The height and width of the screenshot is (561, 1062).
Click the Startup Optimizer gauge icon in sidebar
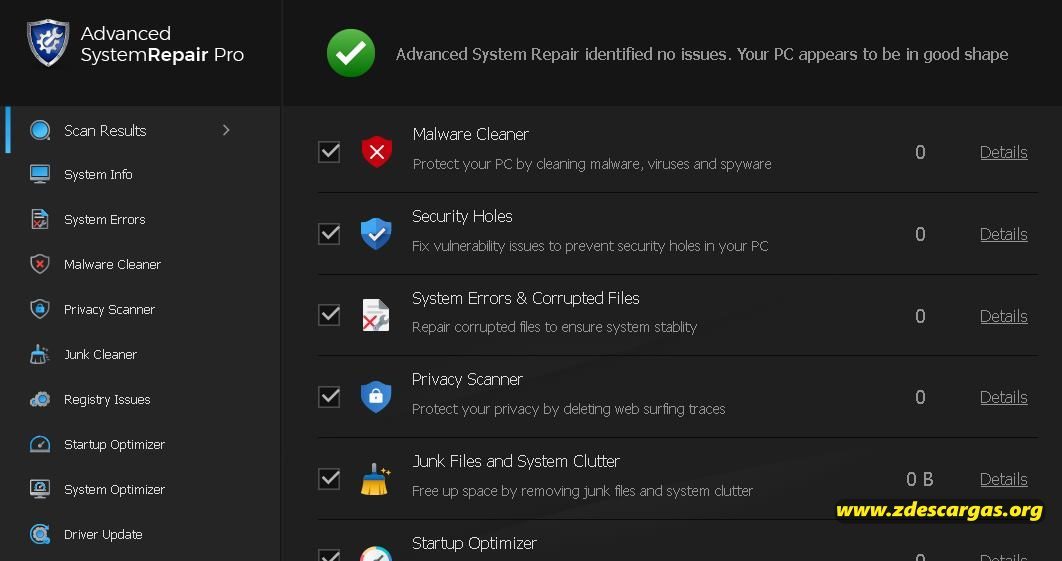pos(40,444)
